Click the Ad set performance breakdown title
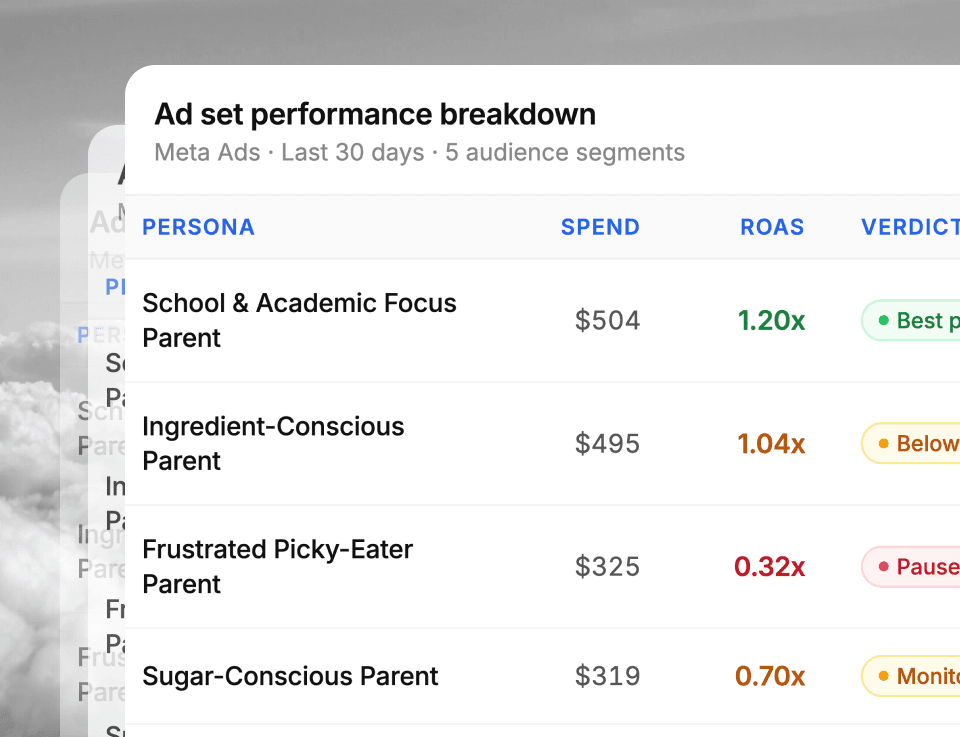960x737 pixels. pos(375,115)
